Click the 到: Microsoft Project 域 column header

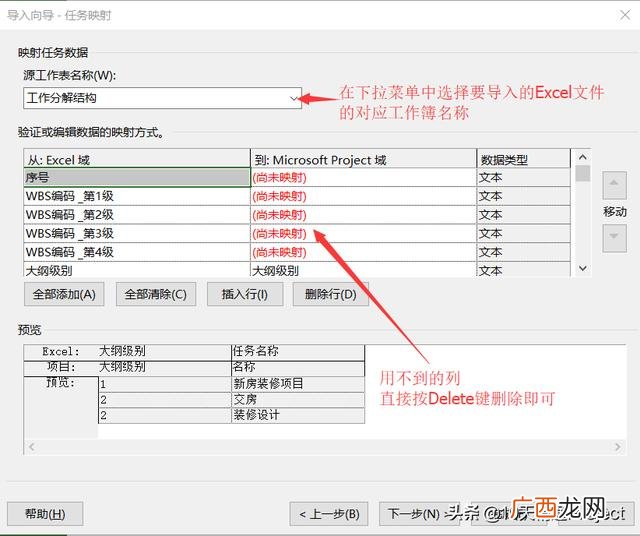tap(364, 159)
